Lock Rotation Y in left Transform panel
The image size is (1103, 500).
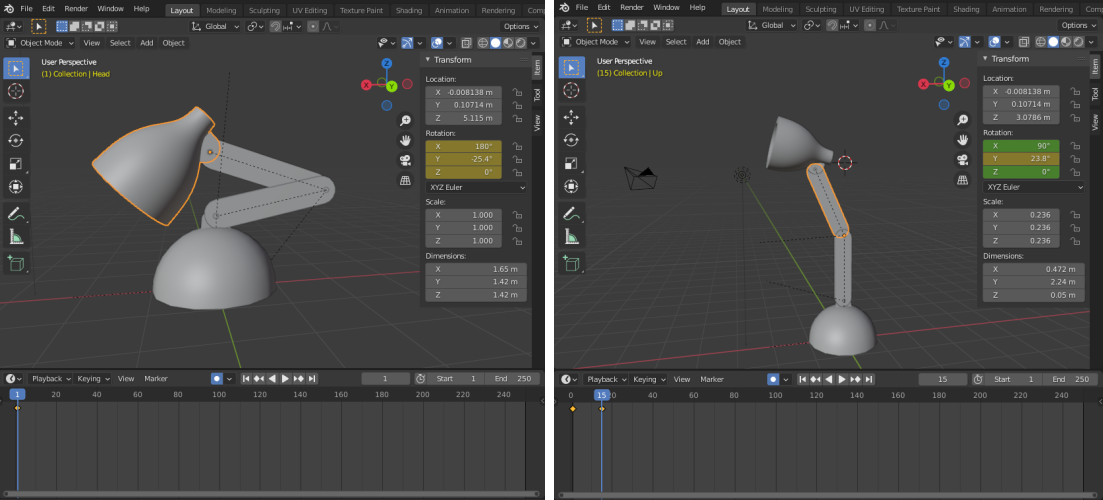pos(516,159)
